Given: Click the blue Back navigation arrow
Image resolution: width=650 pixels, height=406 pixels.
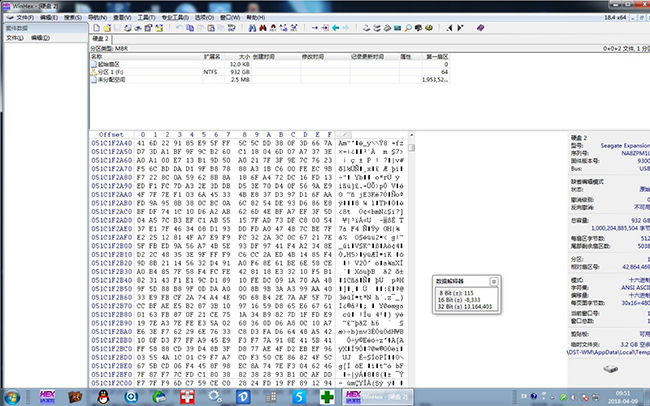Looking at the screenshot, I should tap(335, 28).
